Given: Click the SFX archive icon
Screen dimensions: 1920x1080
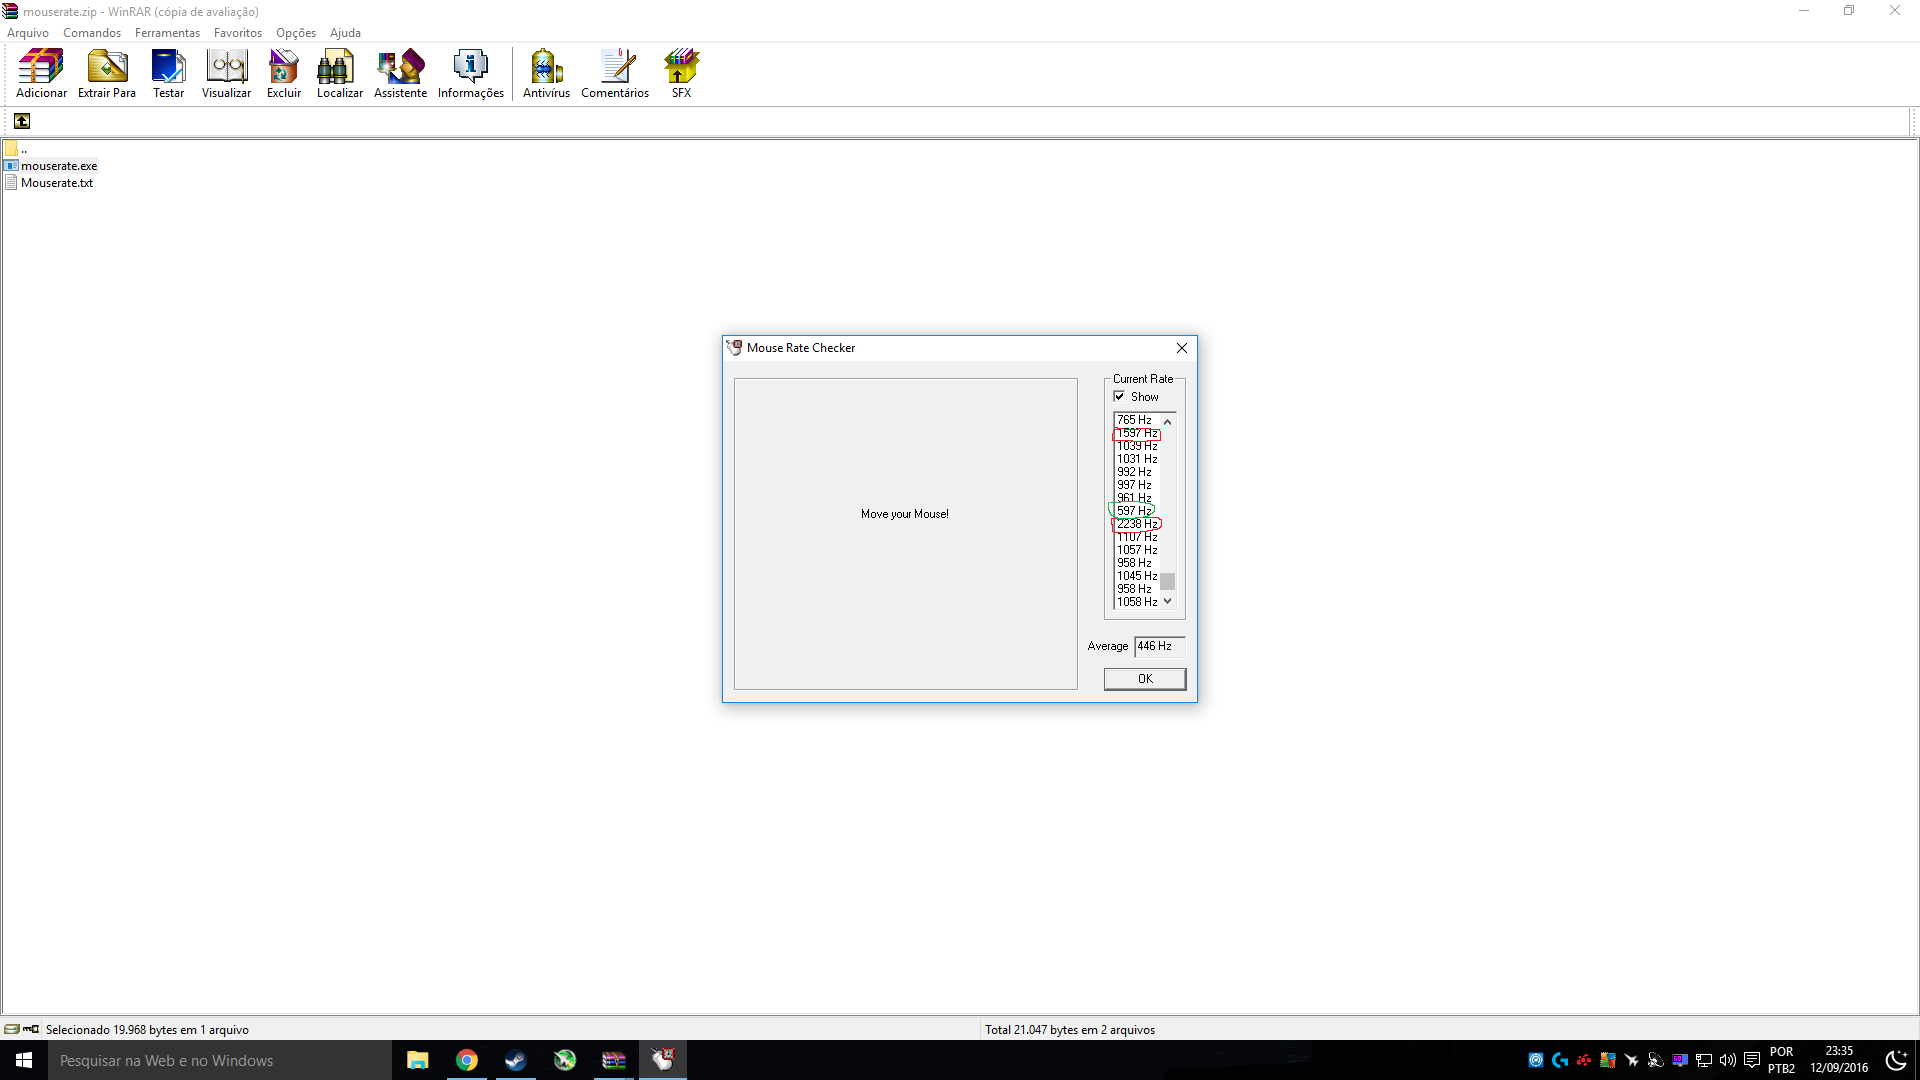Looking at the screenshot, I should pyautogui.click(x=681, y=74).
